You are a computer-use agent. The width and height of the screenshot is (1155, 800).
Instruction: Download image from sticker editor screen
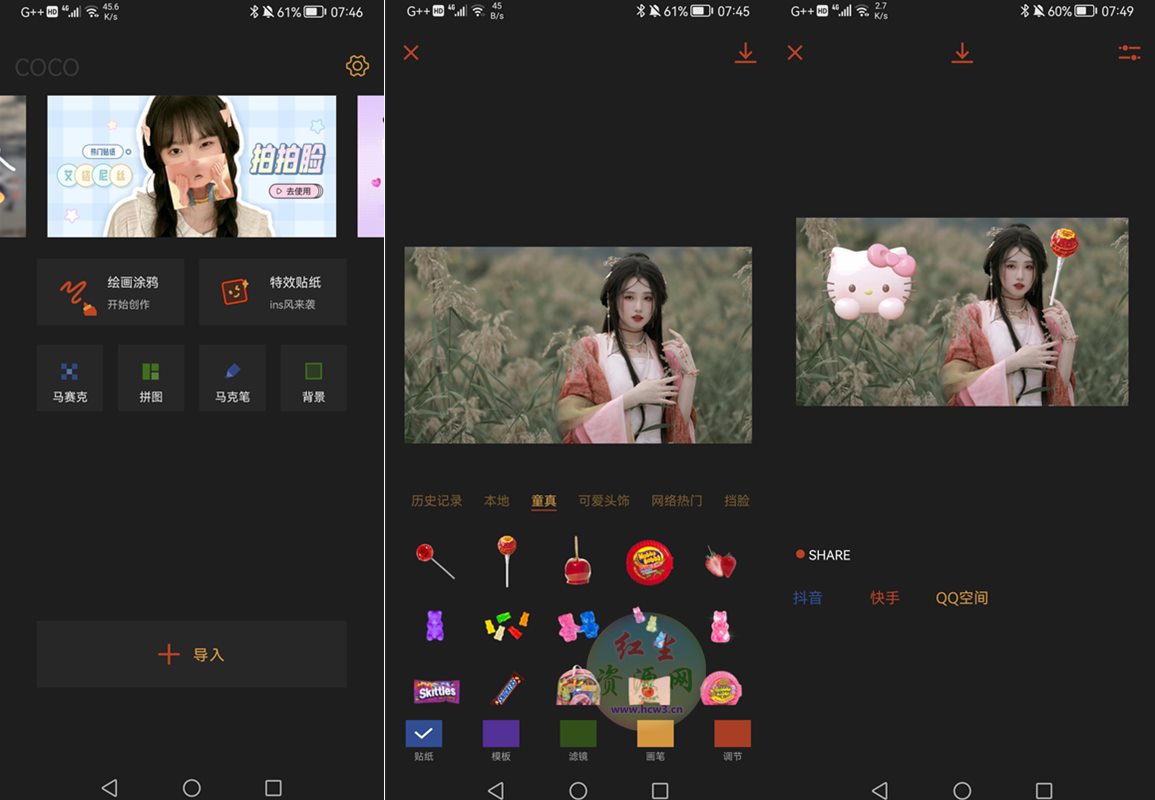[x=745, y=53]
